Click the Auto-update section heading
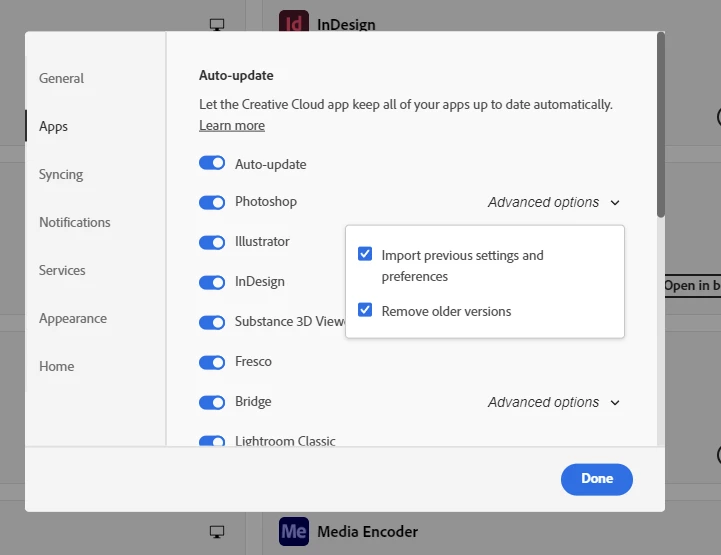 pos(236,75)
